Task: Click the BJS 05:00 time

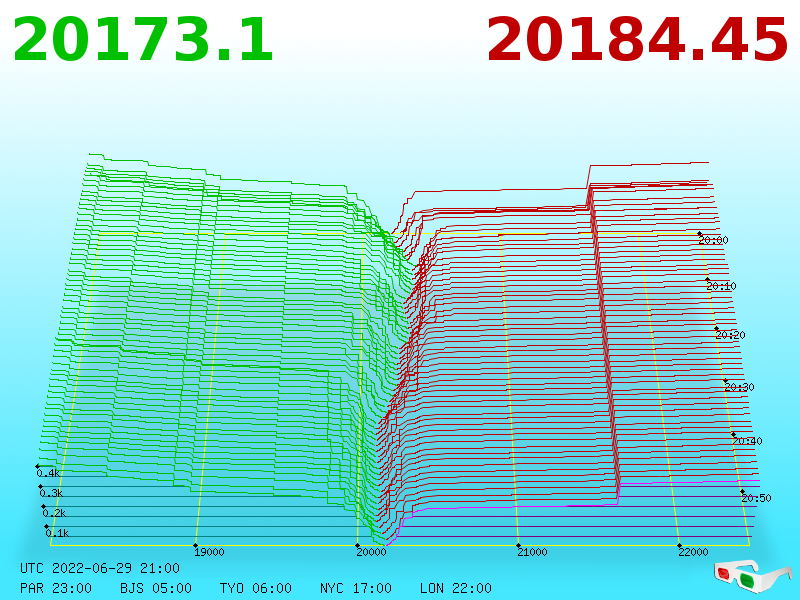Action: click(156, 588)
